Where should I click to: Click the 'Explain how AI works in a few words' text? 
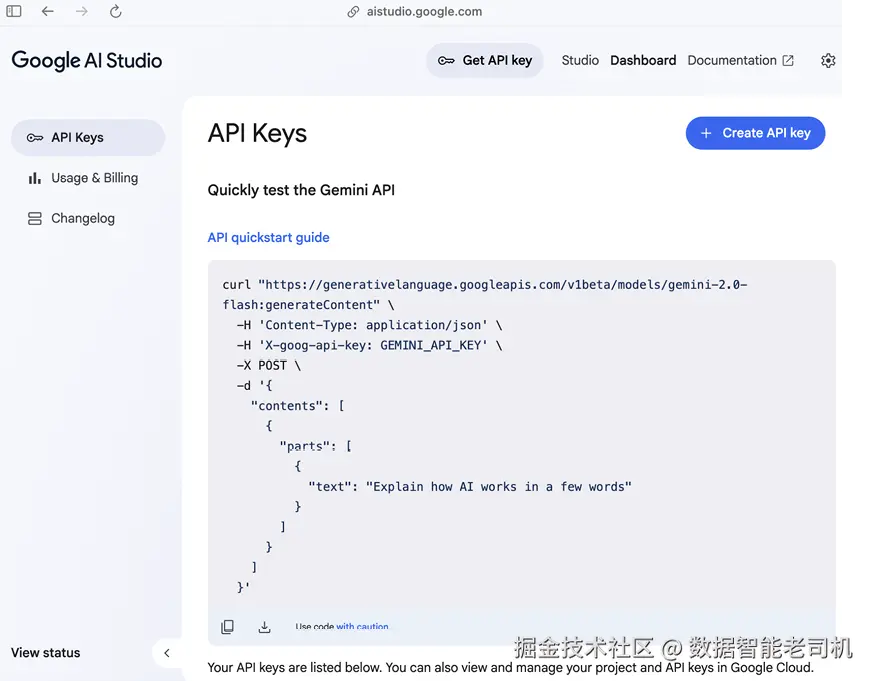[499, 487]
